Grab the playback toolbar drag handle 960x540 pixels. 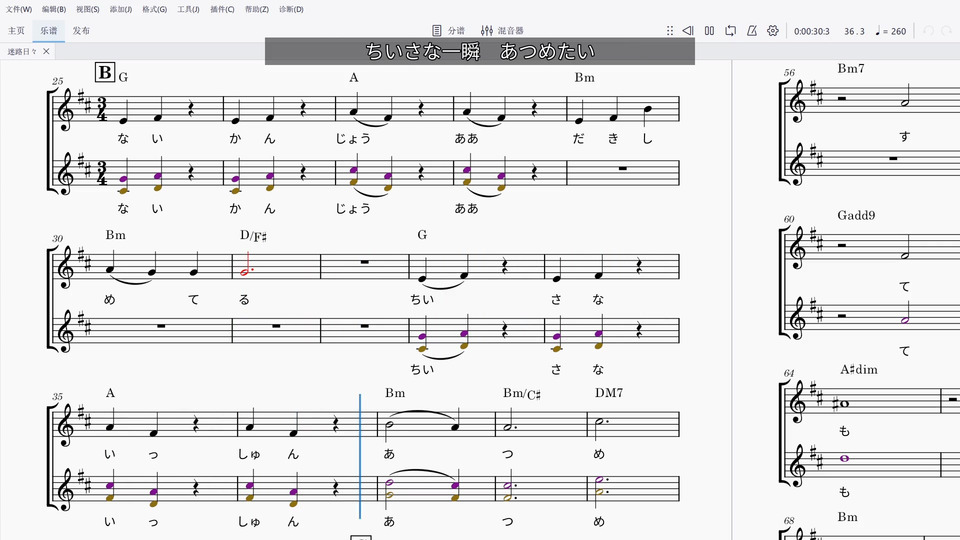670,31
